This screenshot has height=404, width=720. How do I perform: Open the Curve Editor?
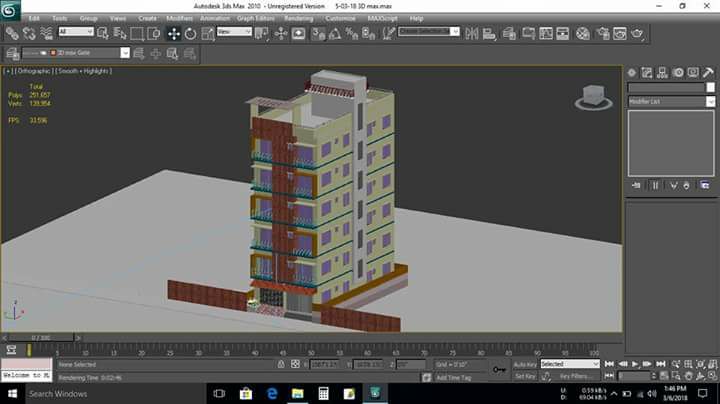pos(529,34)
